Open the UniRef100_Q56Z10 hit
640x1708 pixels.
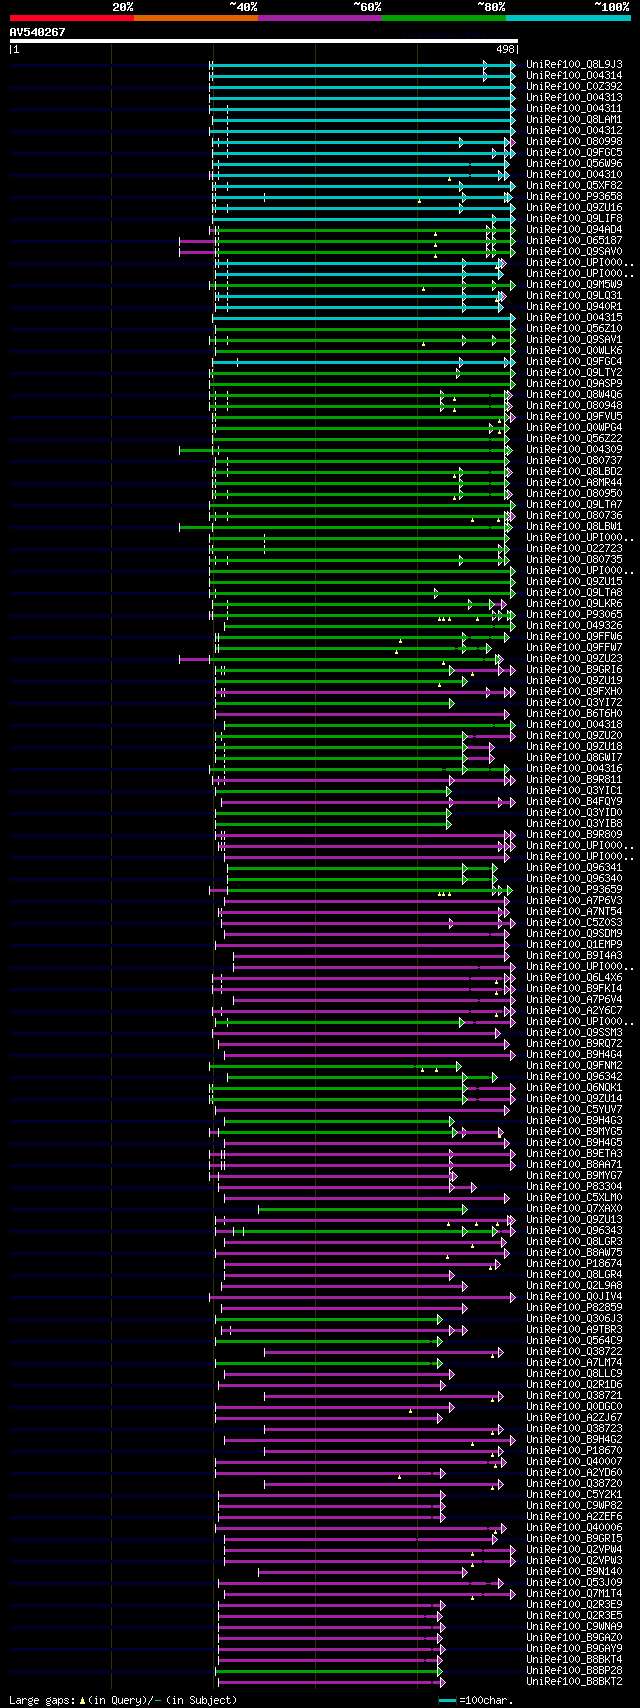click(x=575, y=328)
